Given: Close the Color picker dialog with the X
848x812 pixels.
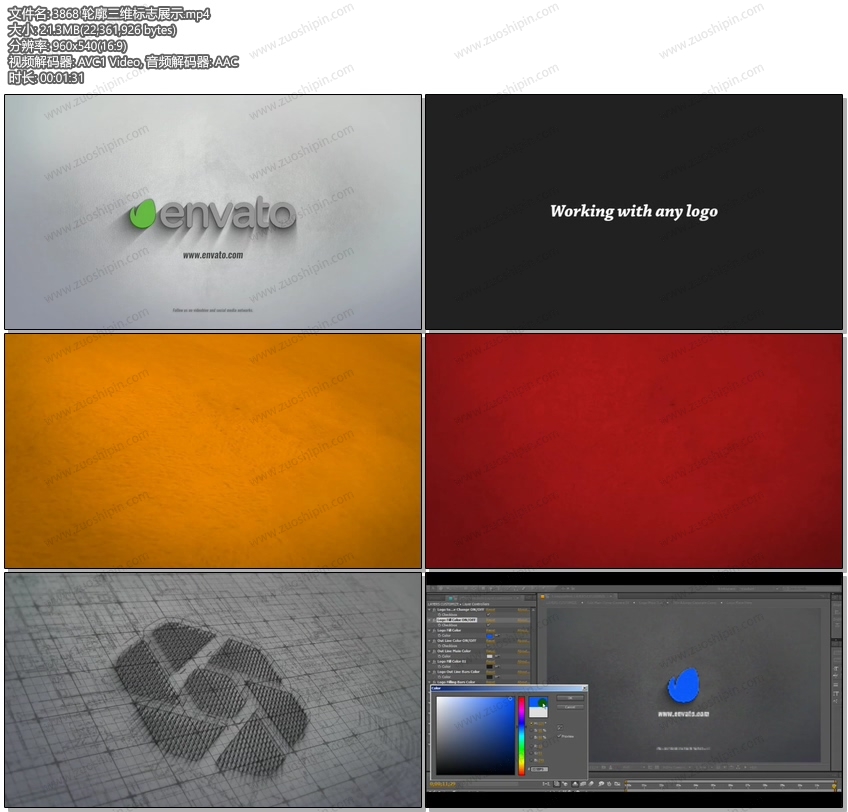Looking at the screenshot, I should click(583, 688).
